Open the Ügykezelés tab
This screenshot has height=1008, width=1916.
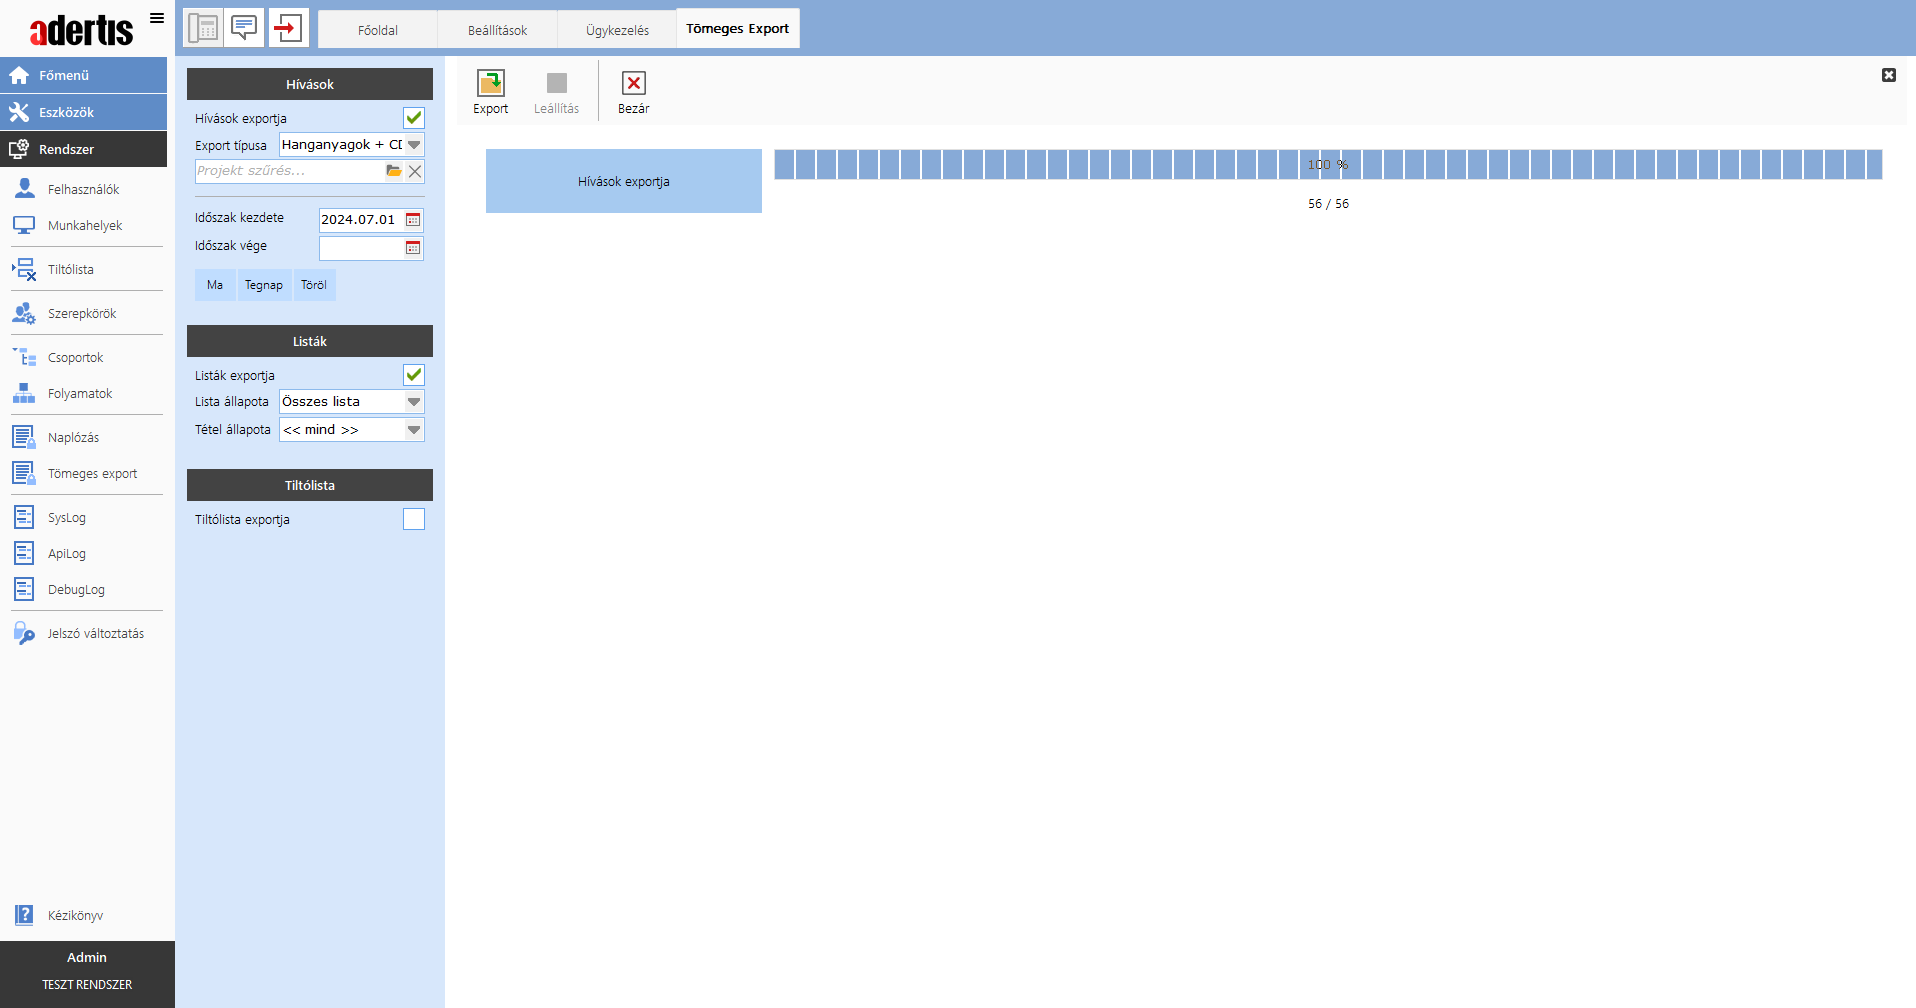point(617,30)
